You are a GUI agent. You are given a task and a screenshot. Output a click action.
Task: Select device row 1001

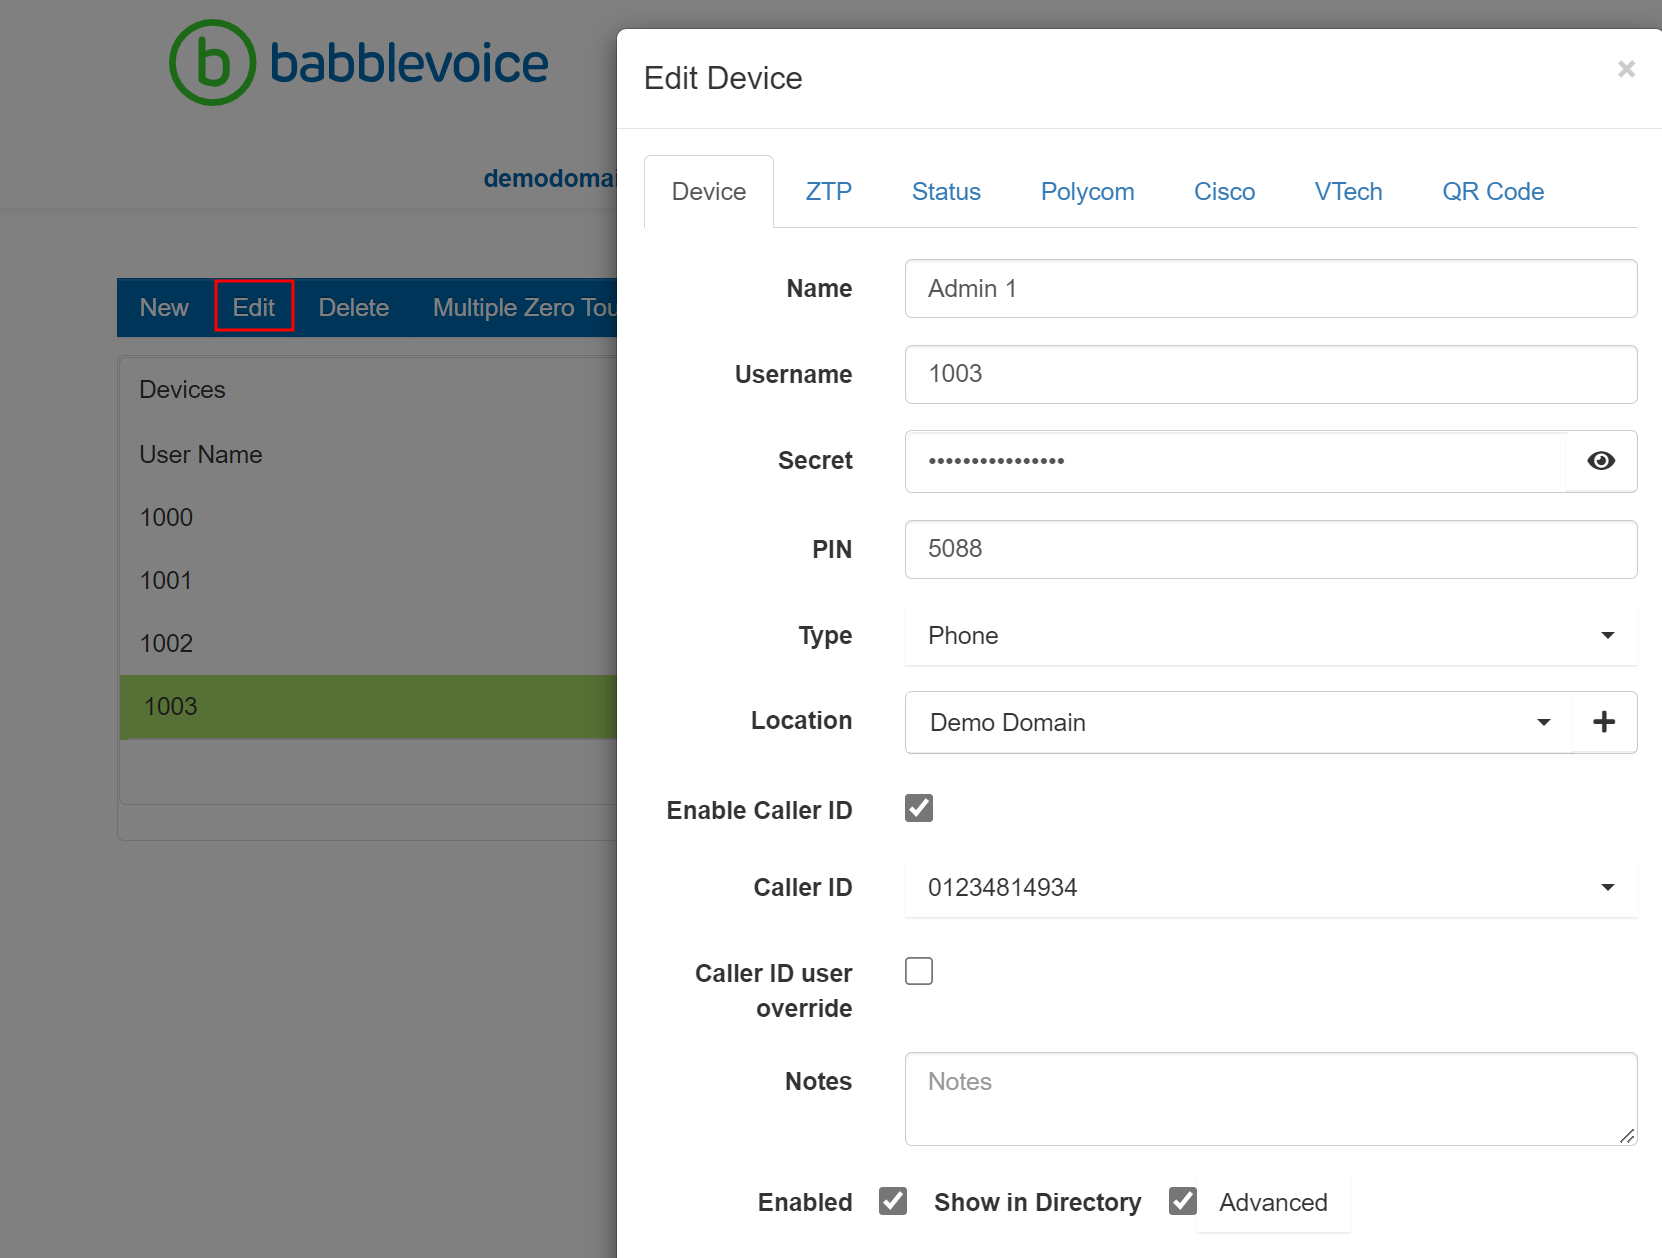coord(368,581)
